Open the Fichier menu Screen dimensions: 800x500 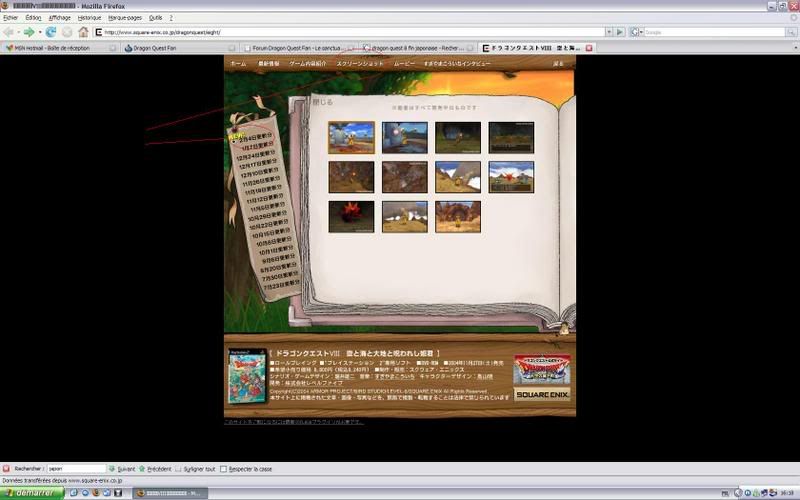click(x=10, y=17)
